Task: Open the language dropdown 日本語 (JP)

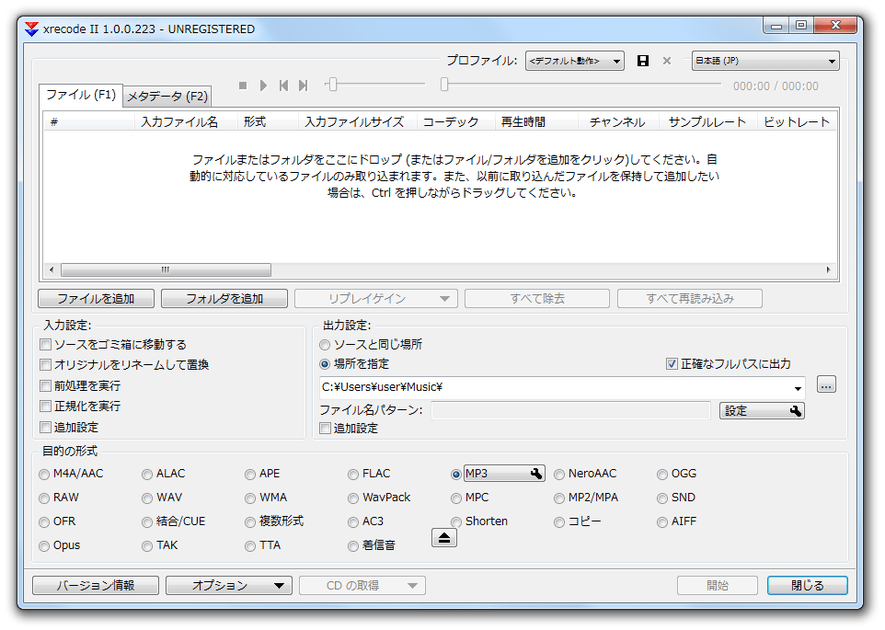Action: click(x=765, y=61)
